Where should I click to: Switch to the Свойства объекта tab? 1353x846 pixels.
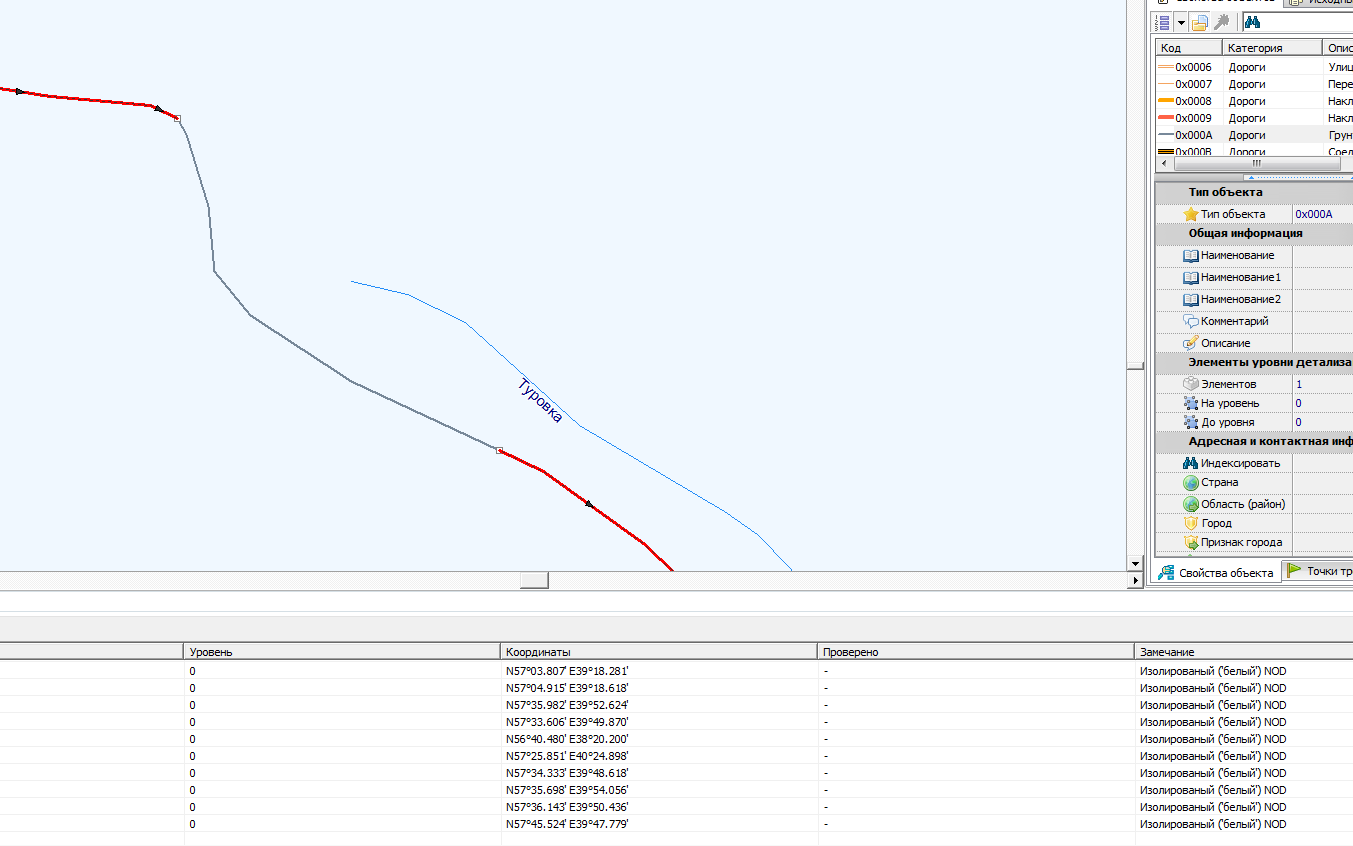click(x=1216, y=572)
